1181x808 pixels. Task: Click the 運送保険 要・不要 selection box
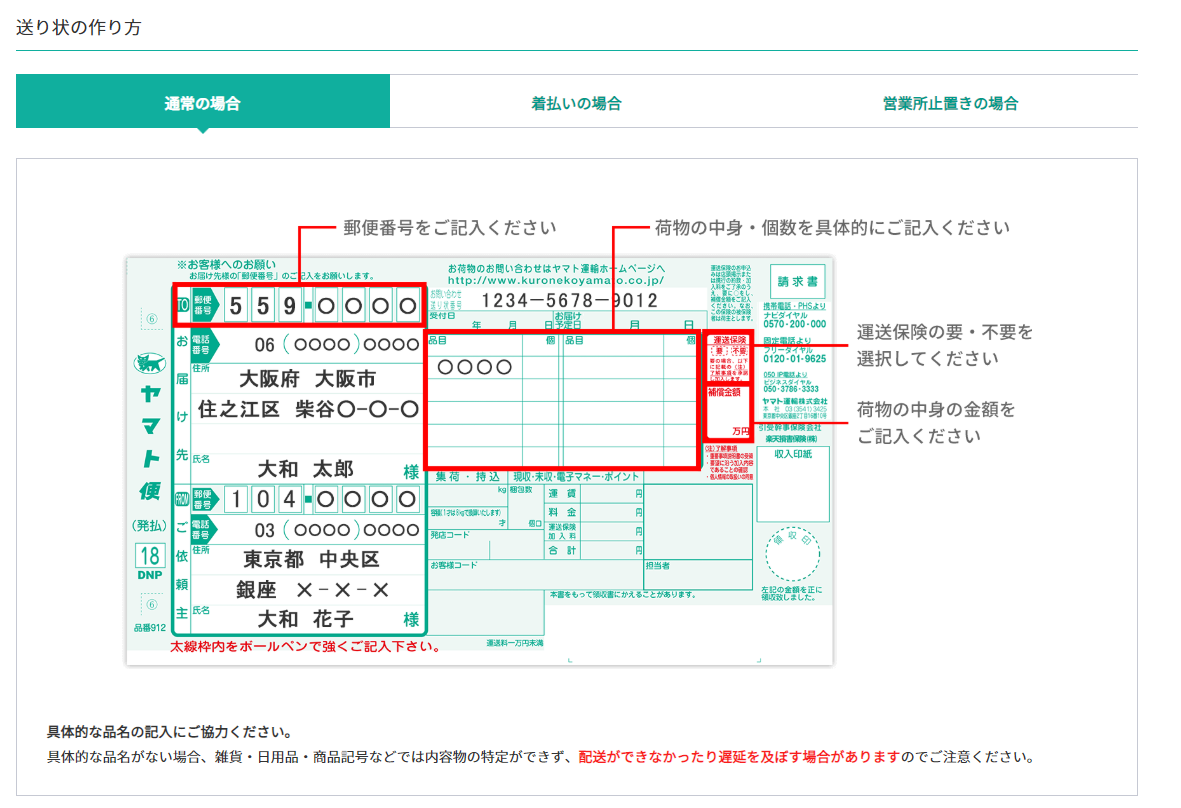729,359
